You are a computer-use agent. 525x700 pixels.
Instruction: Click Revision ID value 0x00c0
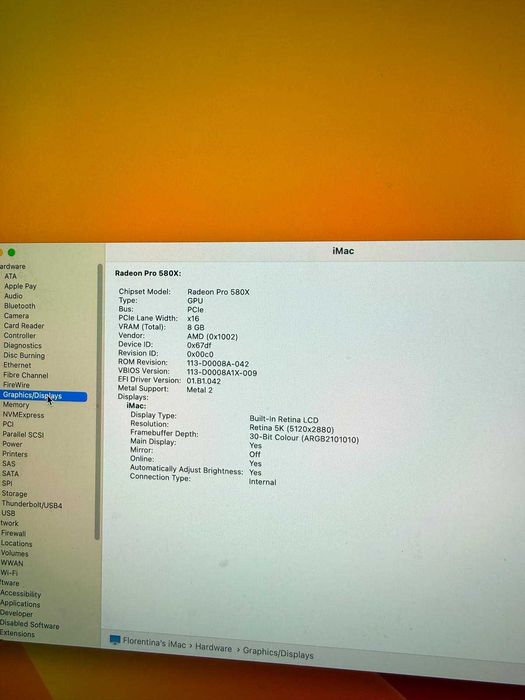(200, 354)
